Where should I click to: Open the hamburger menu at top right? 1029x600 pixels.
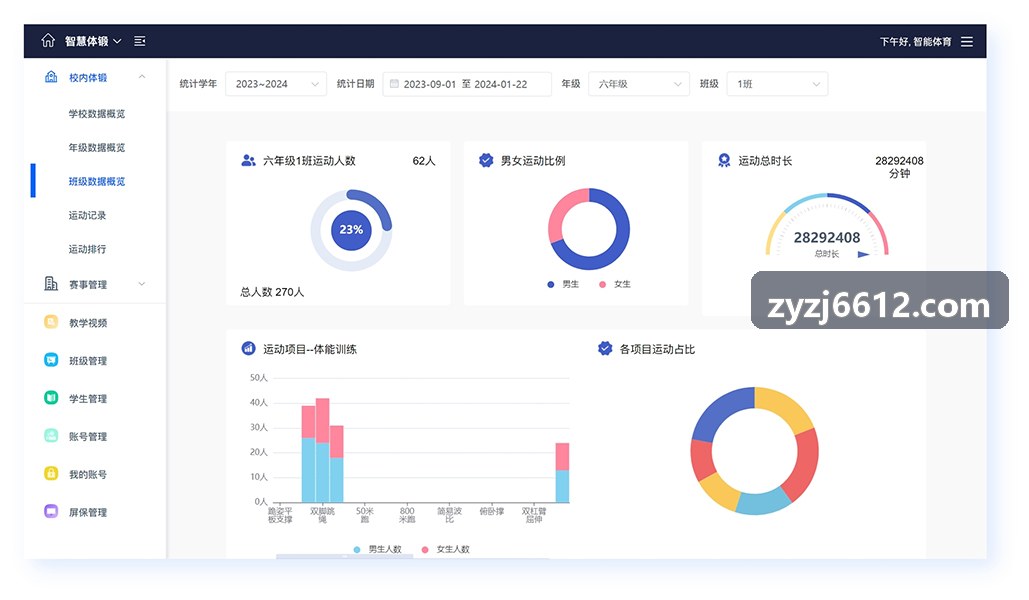coord(967,41)
